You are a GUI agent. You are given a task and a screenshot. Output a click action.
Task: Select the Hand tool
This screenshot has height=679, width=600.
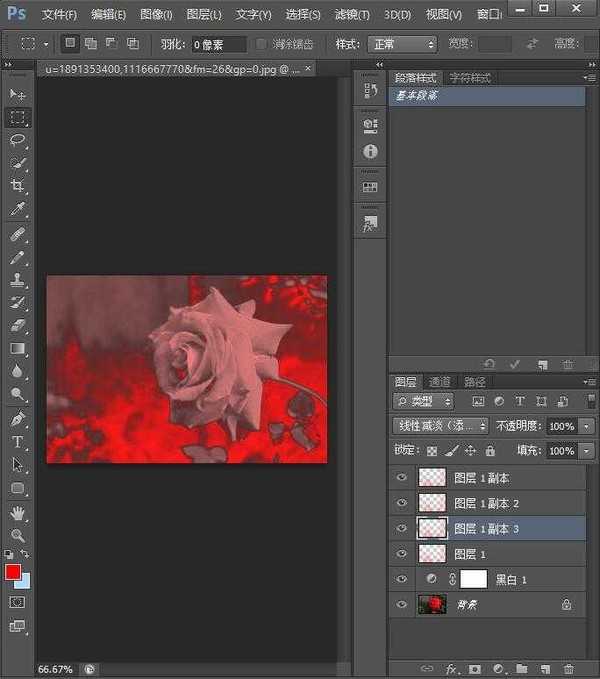tap(18, 512)
